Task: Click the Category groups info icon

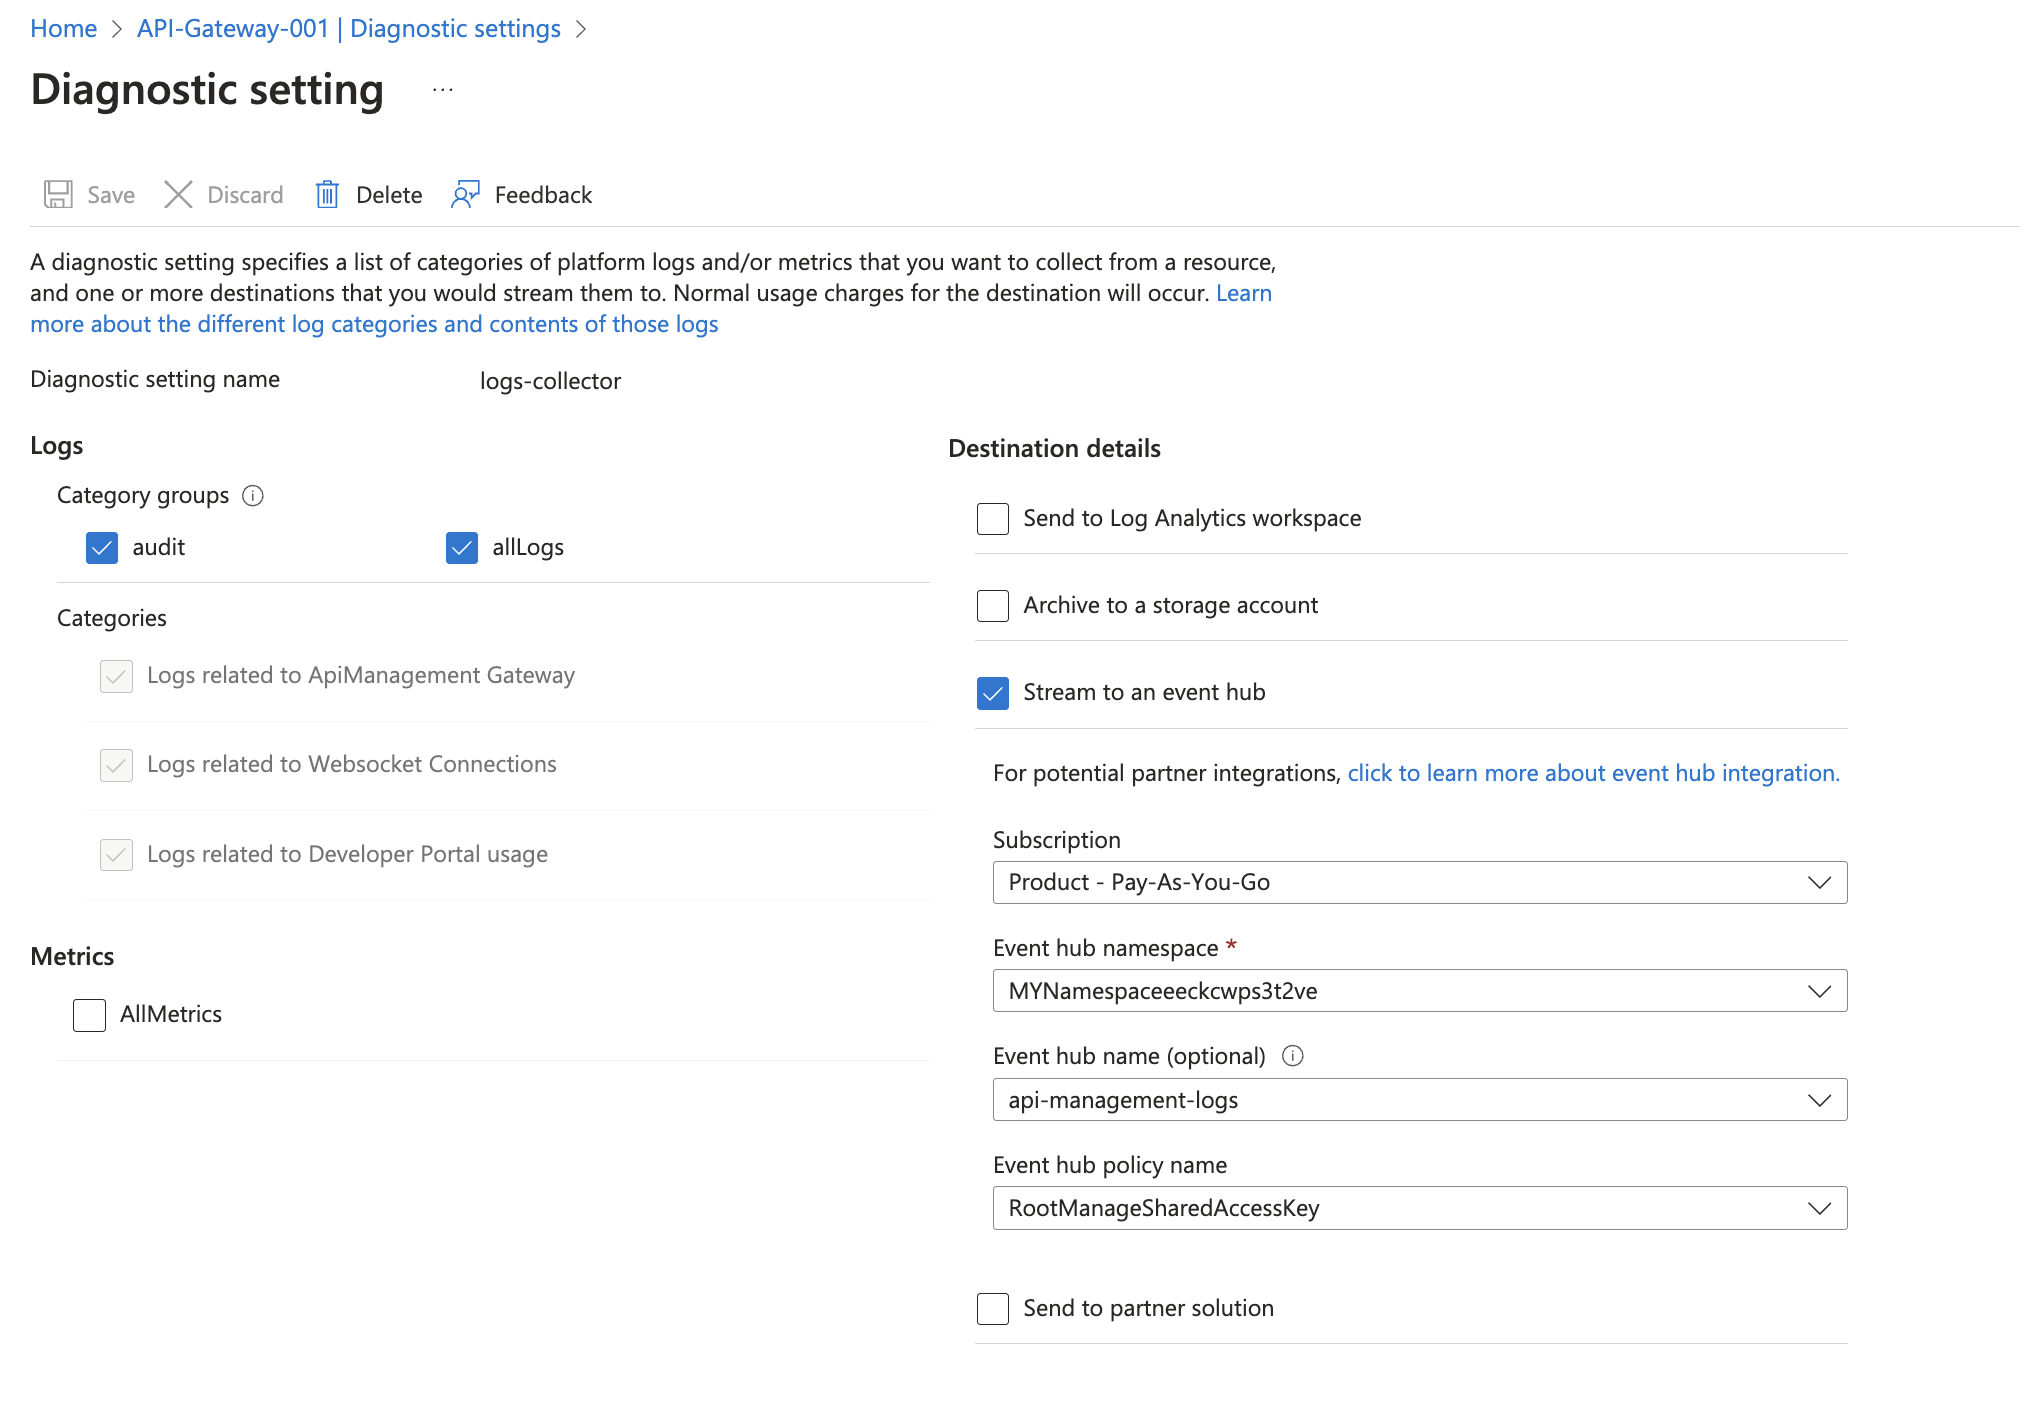Action: [253, 496]
